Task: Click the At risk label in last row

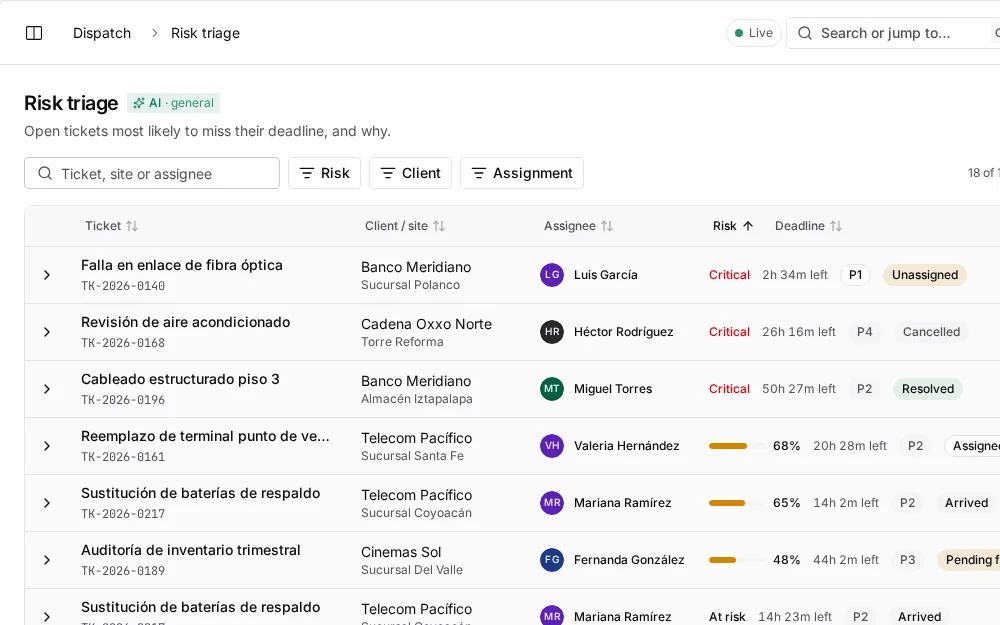Action: pos(727,617)
